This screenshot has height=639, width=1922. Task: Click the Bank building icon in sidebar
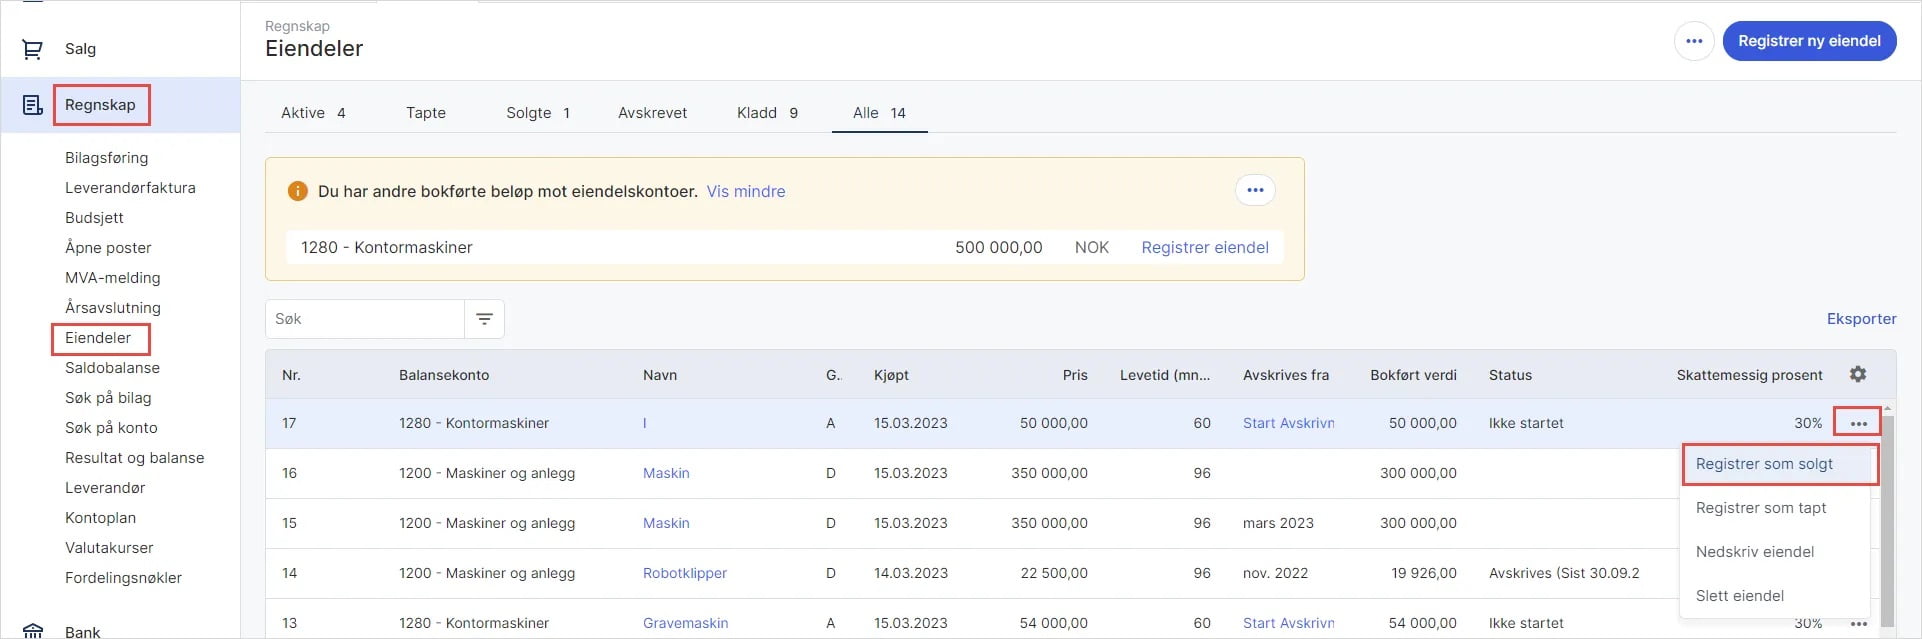coord(32,631)
